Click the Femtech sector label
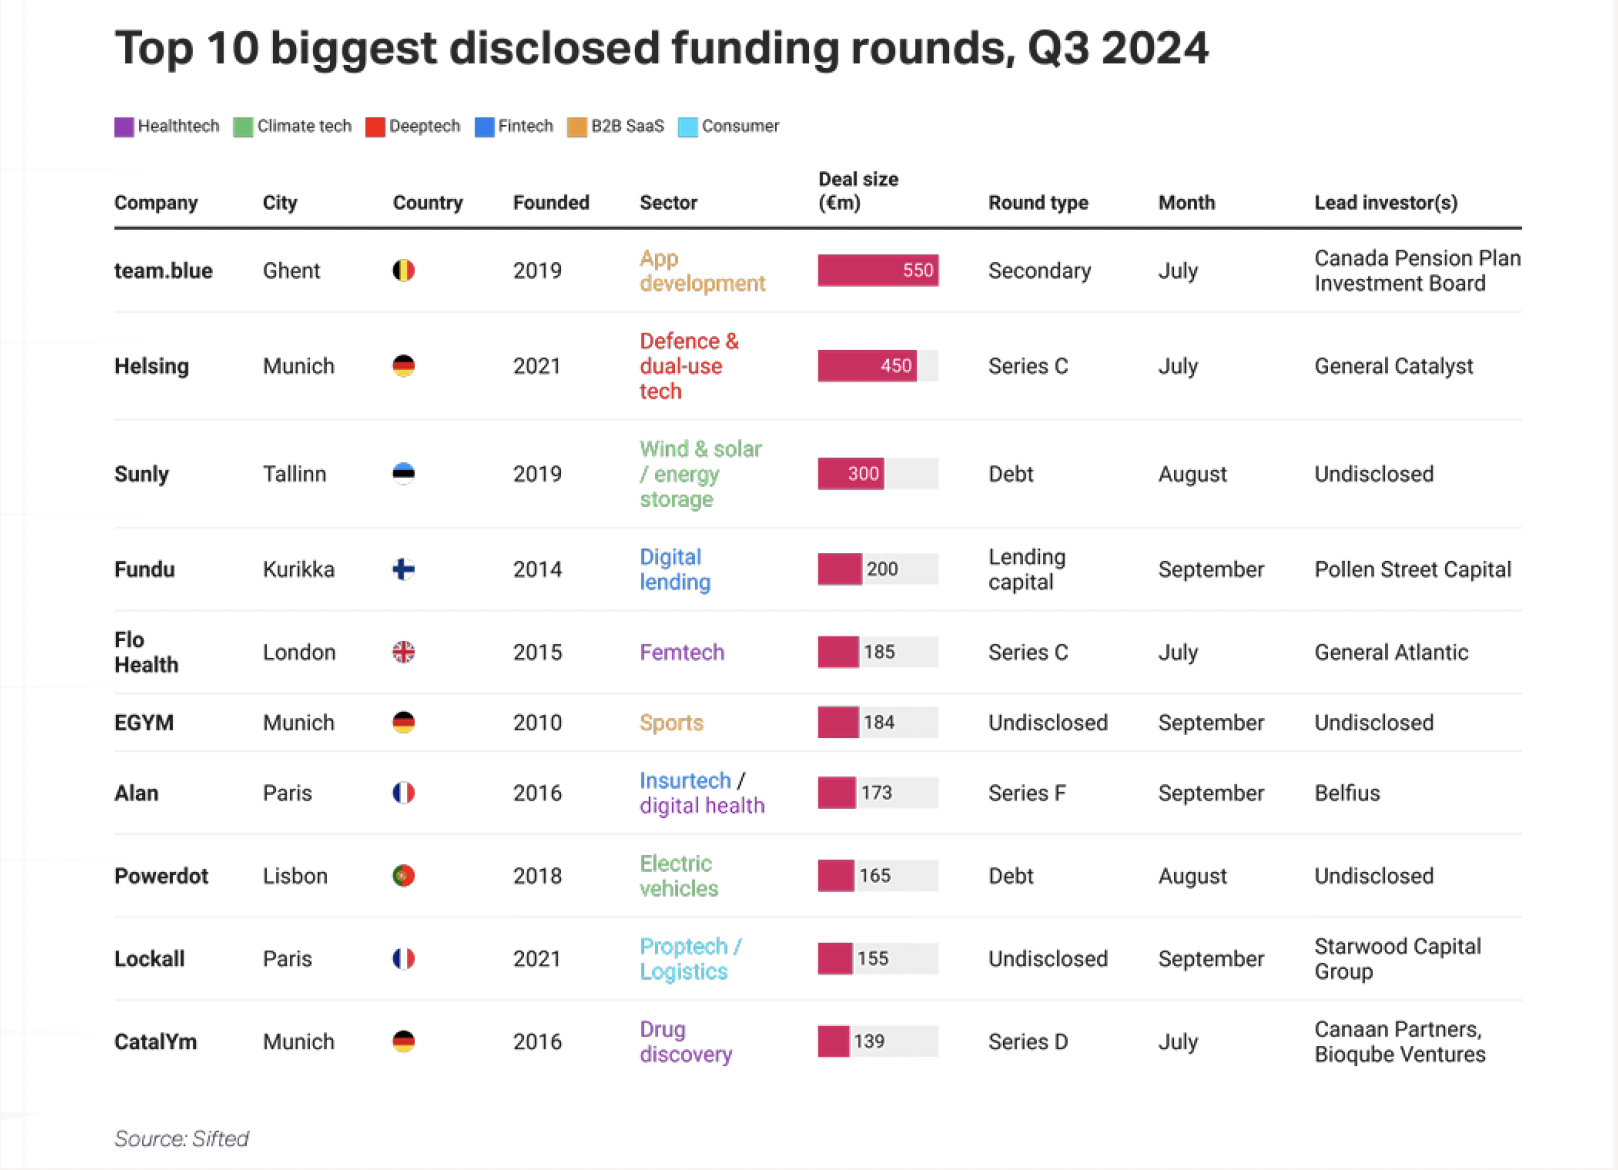This screenshot has height=1170, width=1618. 682,652
